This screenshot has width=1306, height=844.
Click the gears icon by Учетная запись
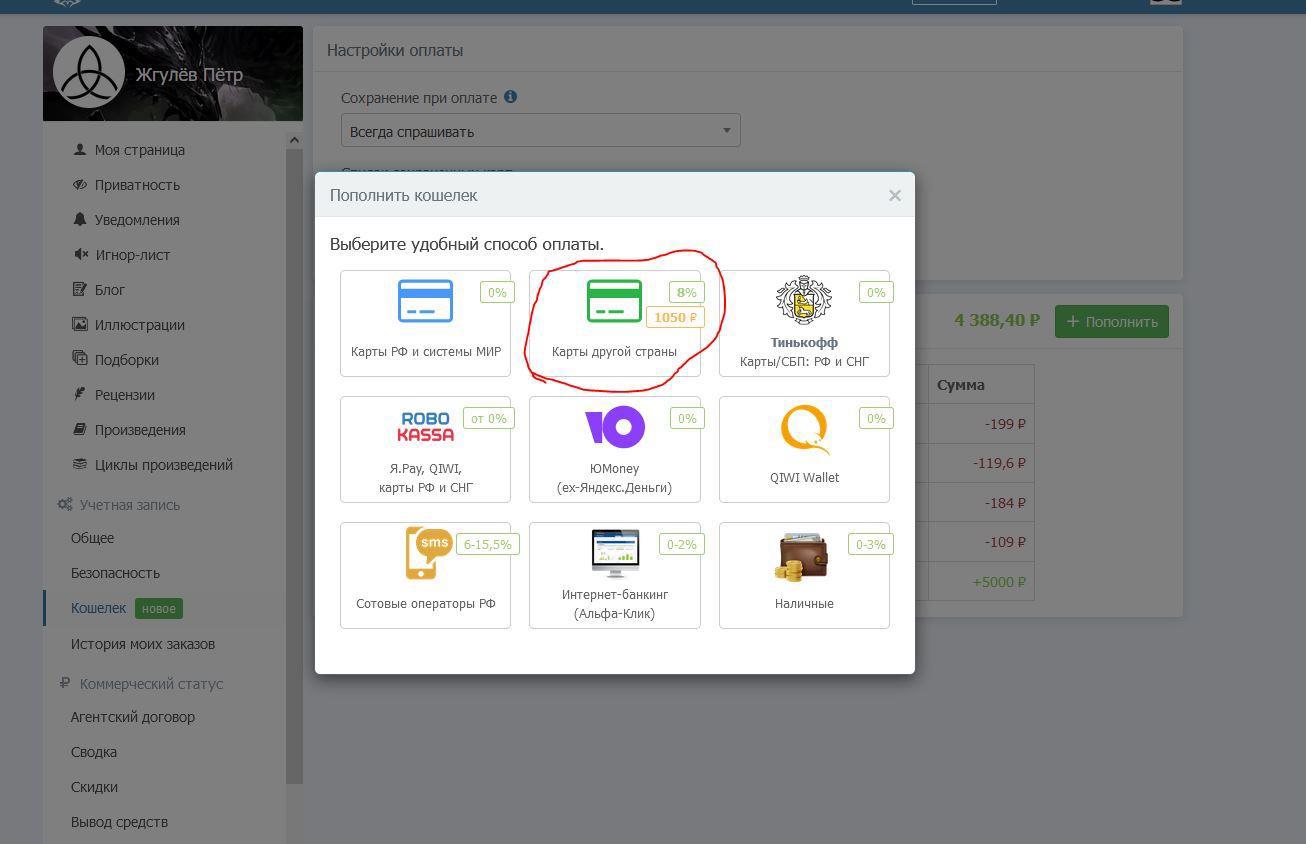pyautogui.click(x=65, y=505)
